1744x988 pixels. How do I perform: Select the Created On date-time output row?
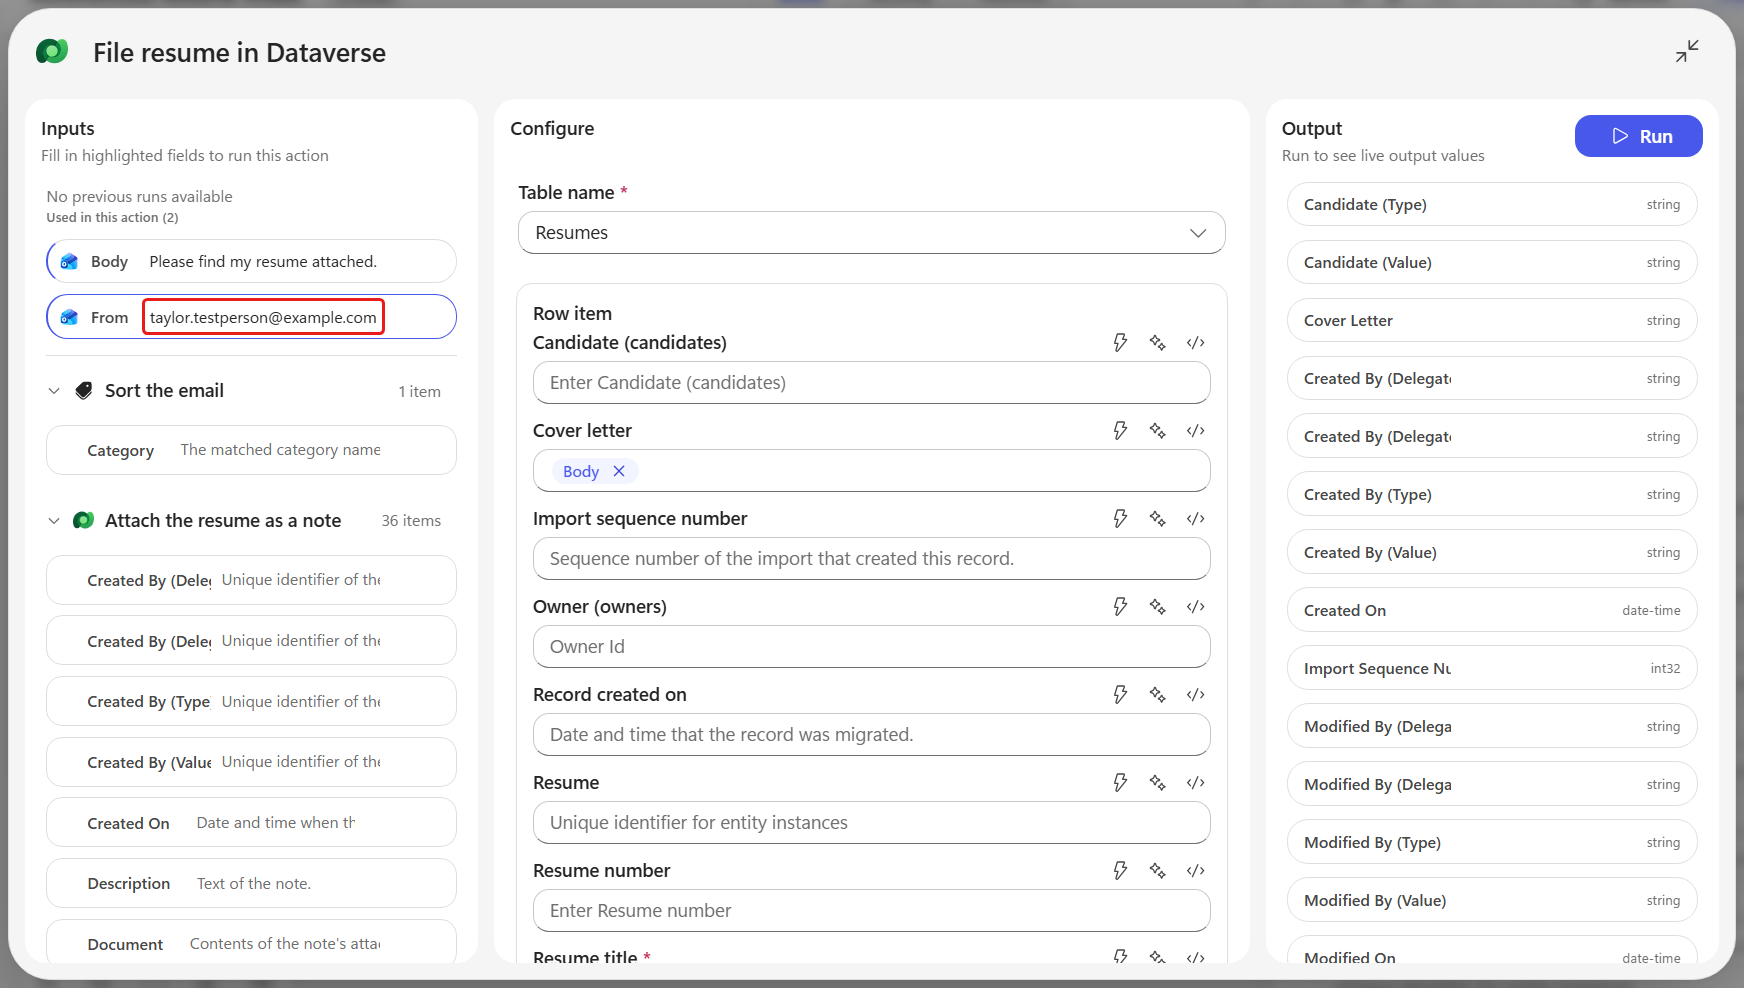(1492, 610)
